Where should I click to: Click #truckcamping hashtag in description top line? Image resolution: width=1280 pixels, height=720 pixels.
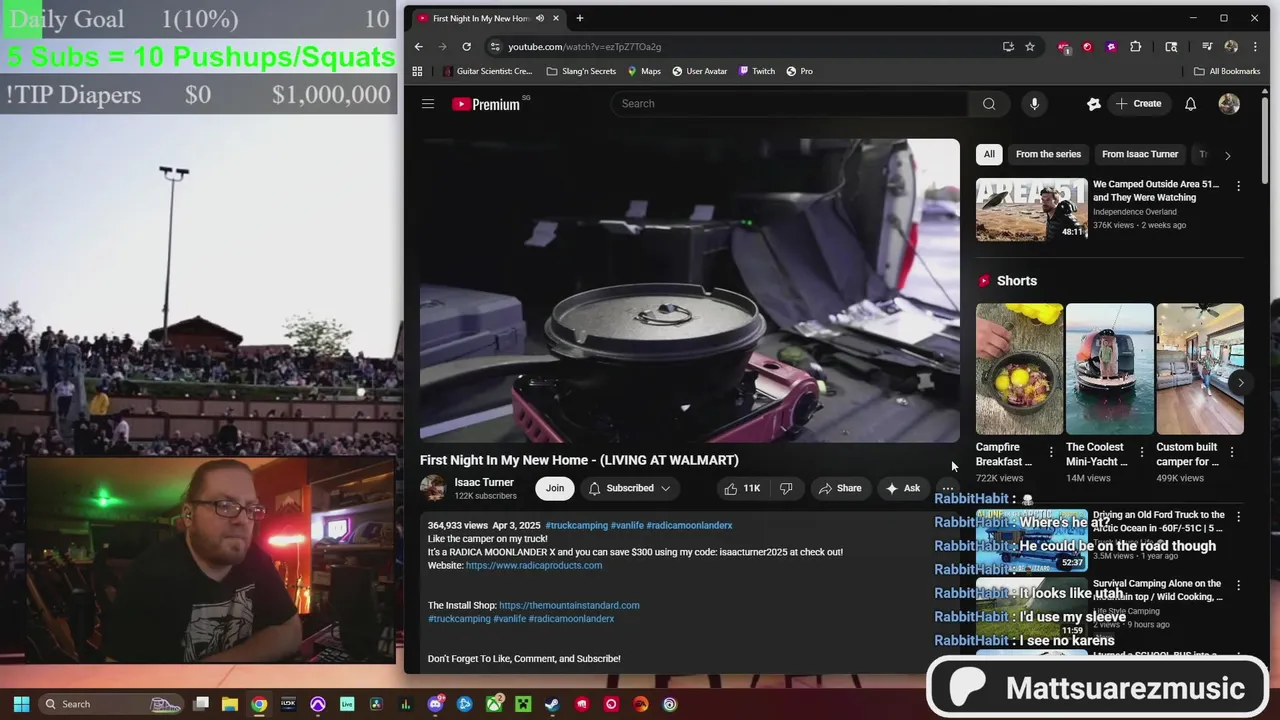576,525
